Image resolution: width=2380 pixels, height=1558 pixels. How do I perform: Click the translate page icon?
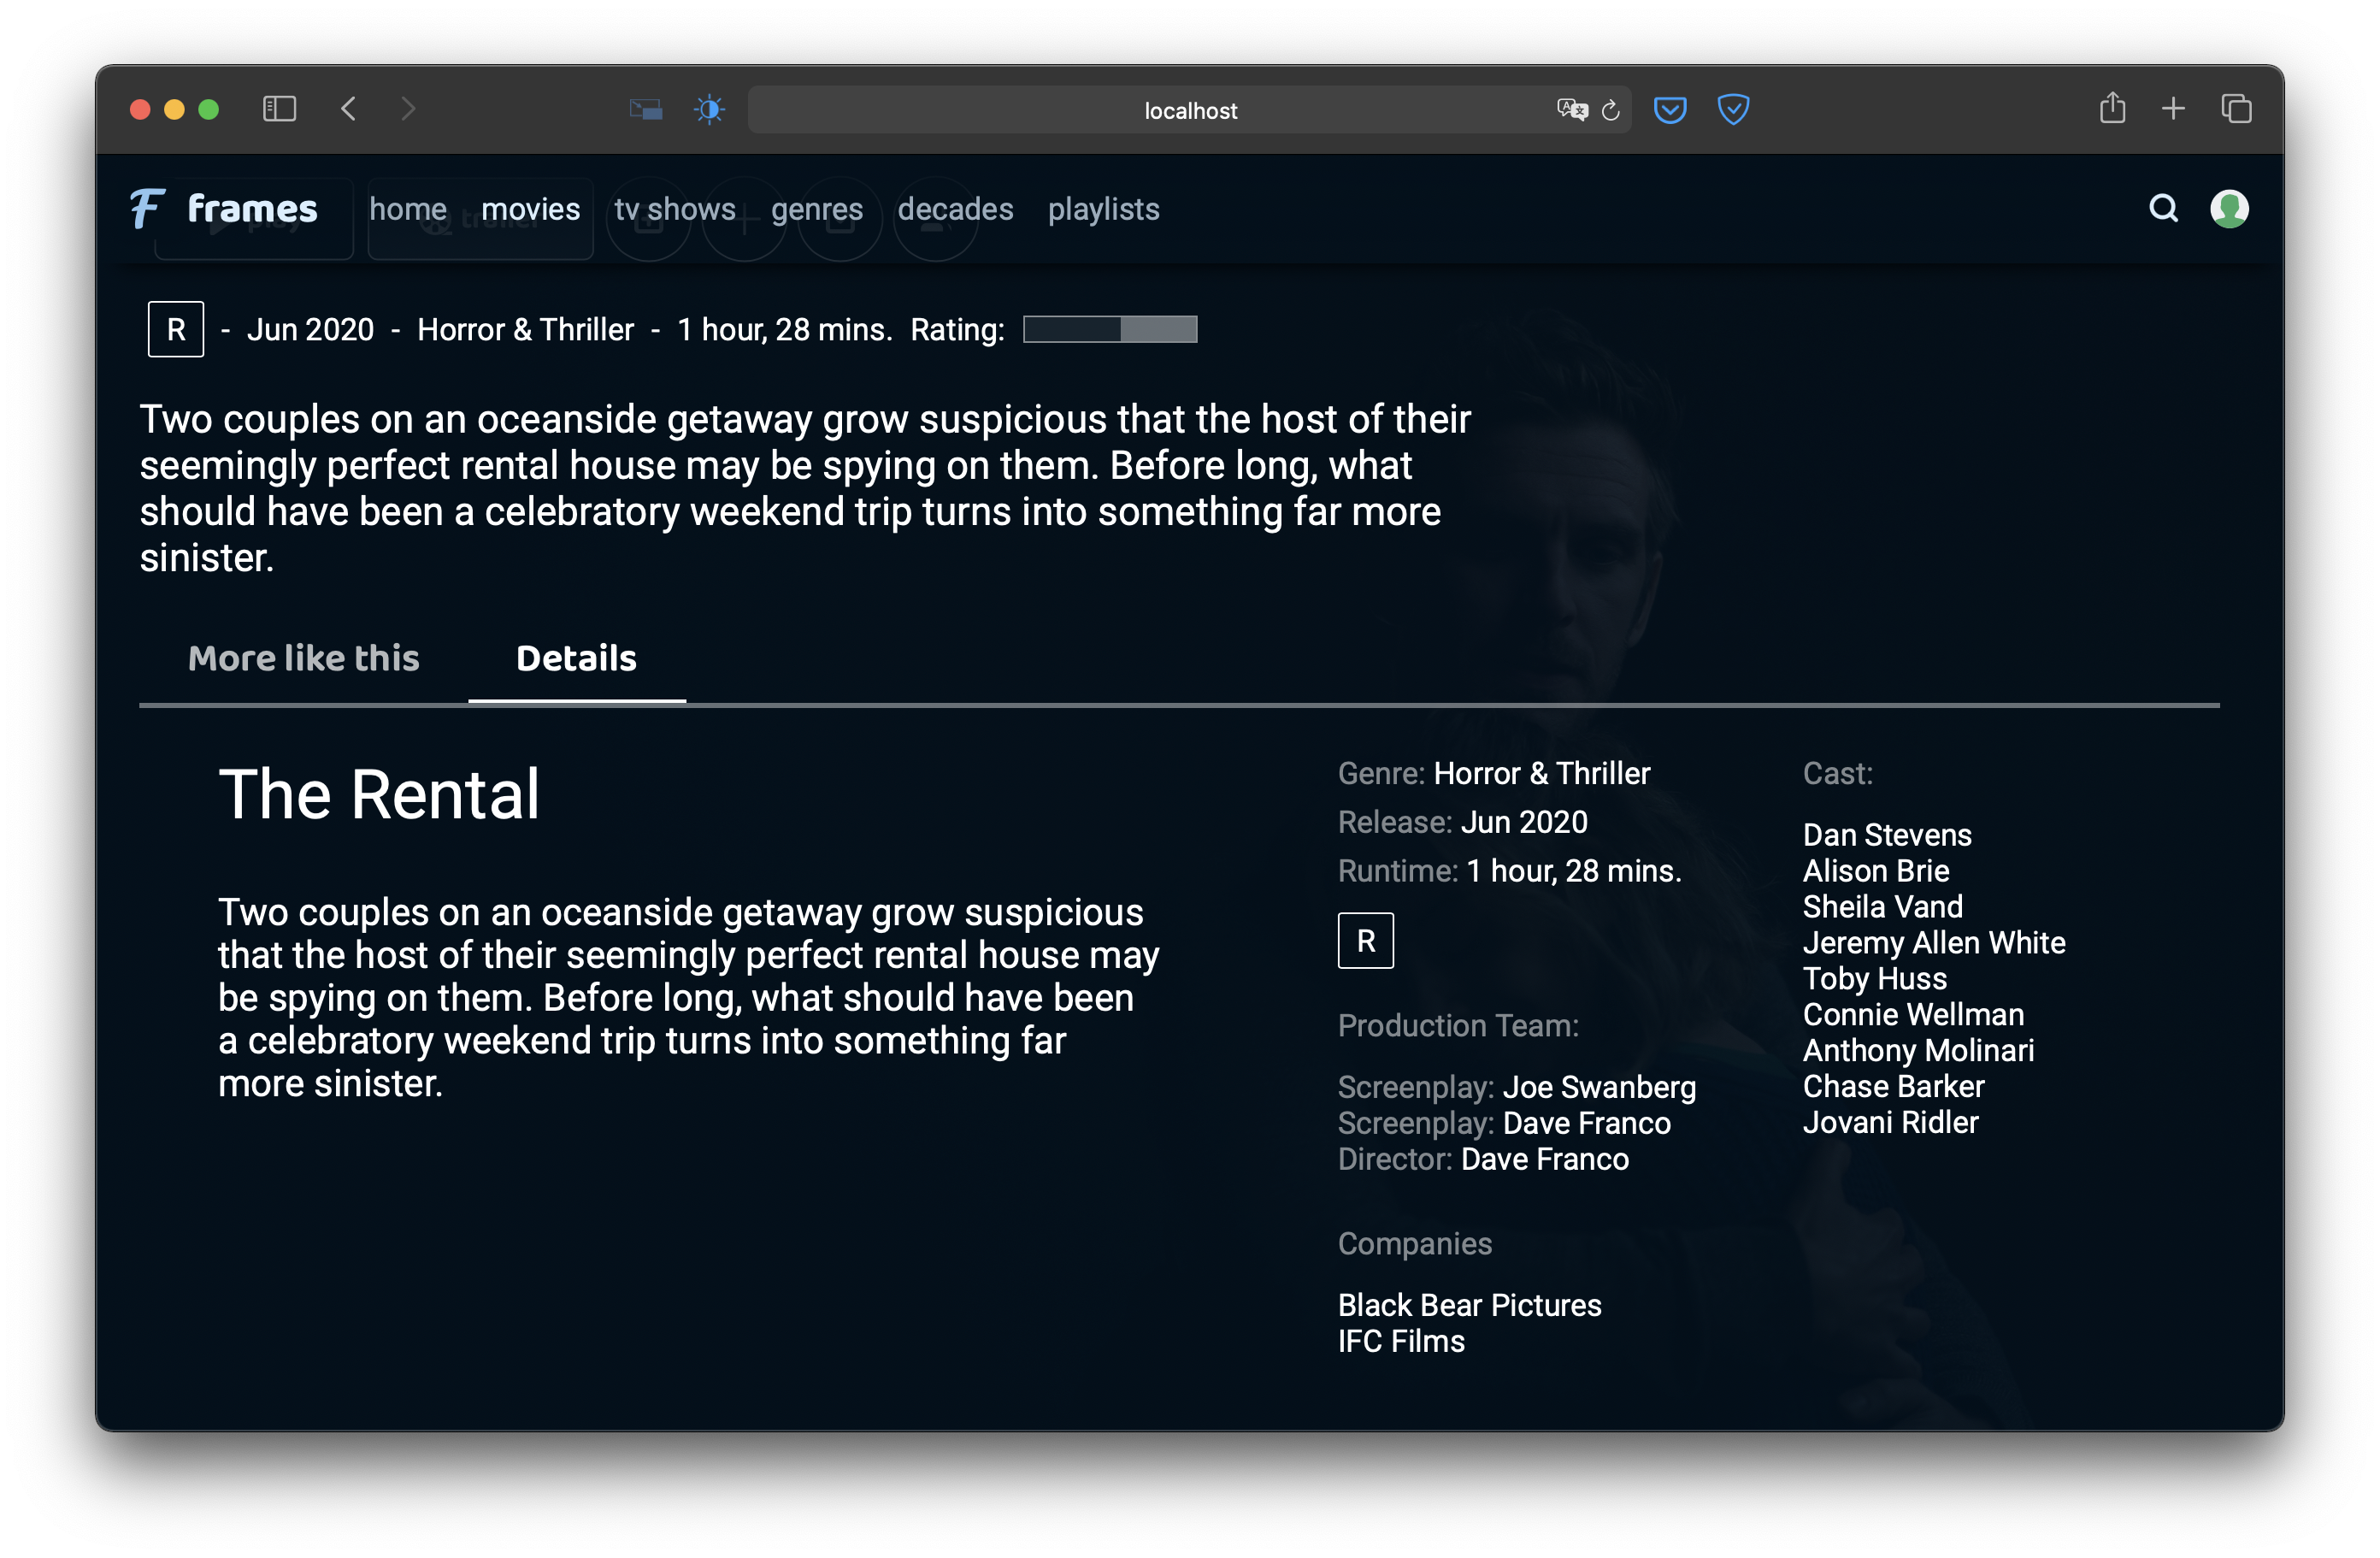(1571, 109)
